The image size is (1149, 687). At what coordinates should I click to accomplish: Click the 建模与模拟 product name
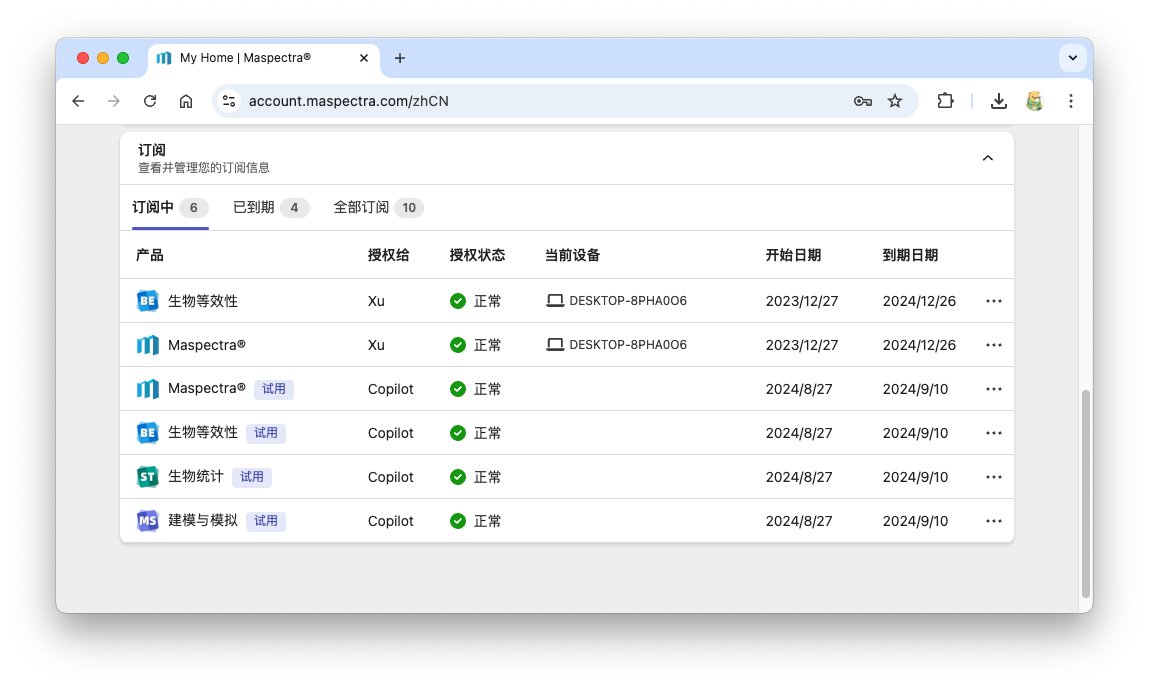[x=202, y=521]
